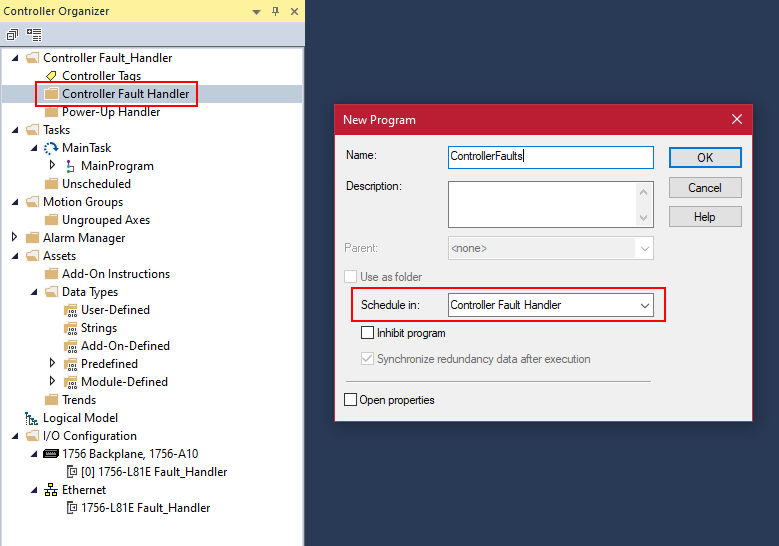Viewport: 779px width, 546px height.
Task: Collapse the MainTask node
Action: tap(34, 148)
